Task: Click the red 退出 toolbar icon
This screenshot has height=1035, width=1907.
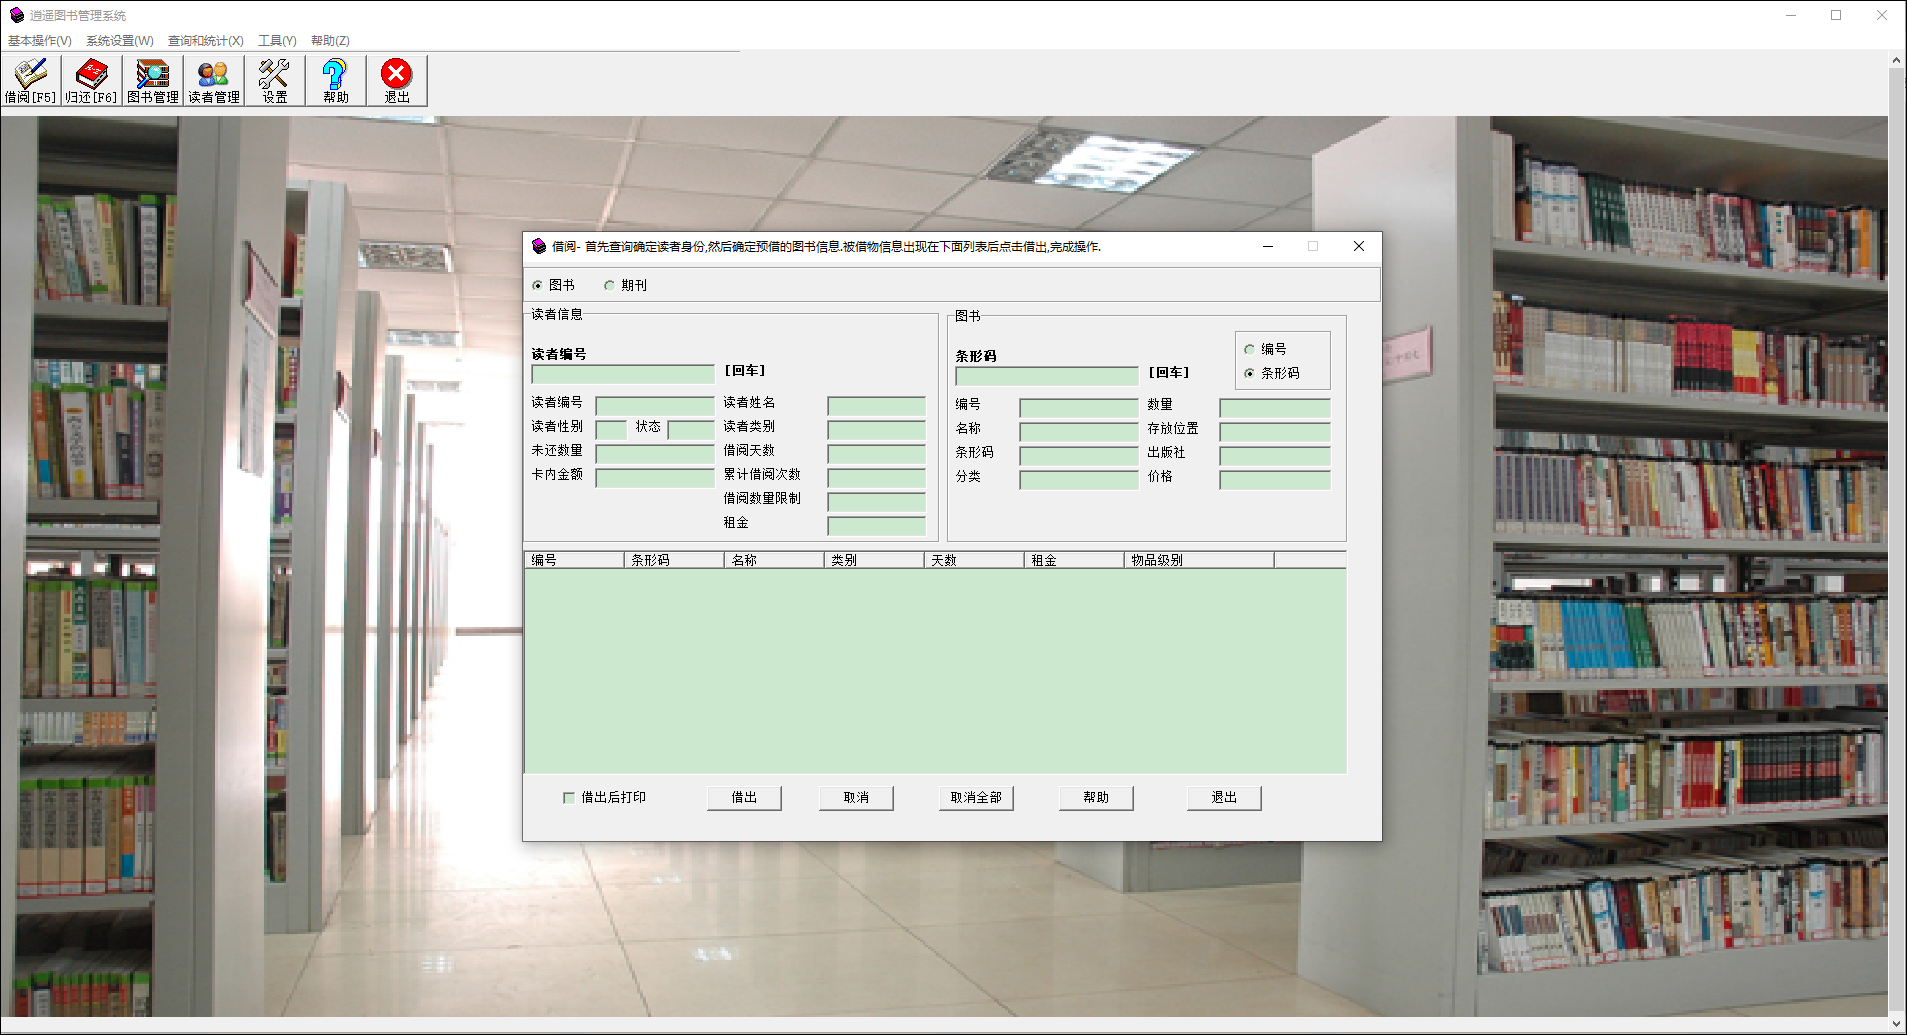Action: [396, 80]
